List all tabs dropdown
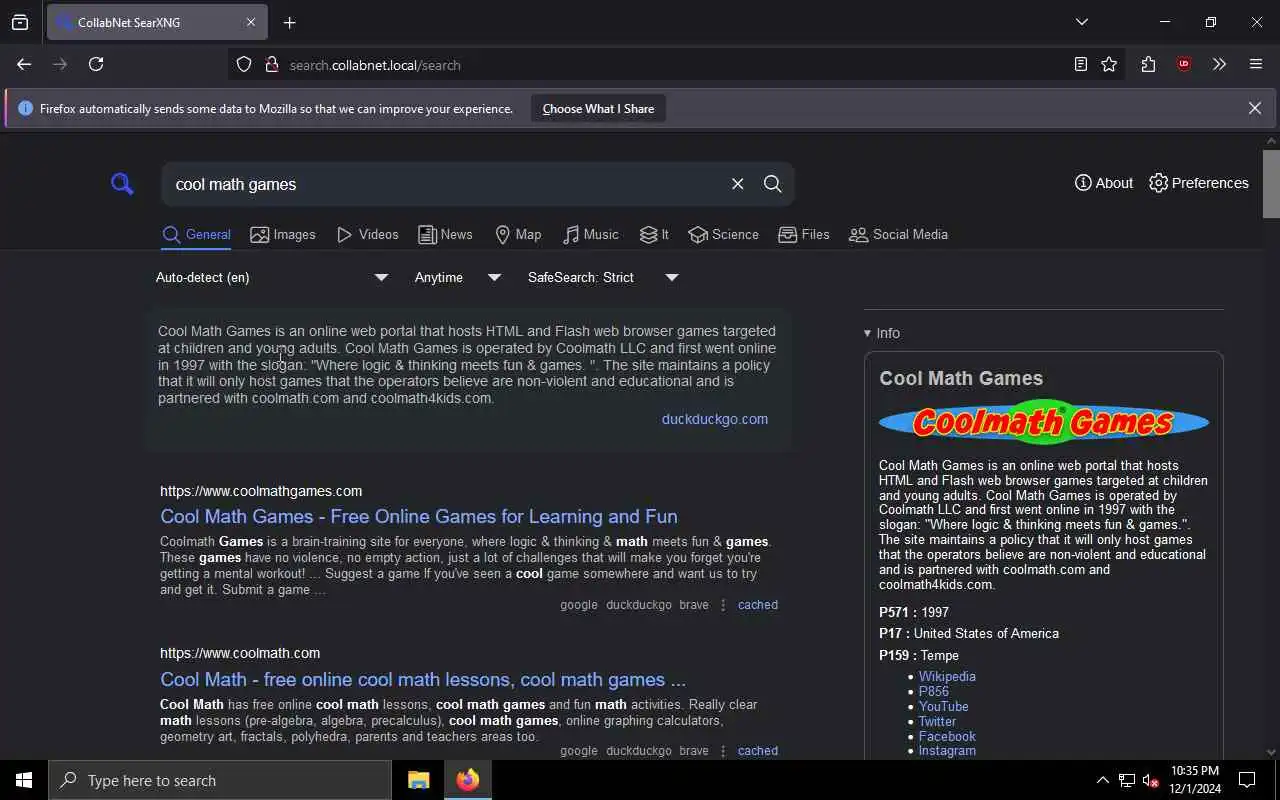 [1082, 22]
